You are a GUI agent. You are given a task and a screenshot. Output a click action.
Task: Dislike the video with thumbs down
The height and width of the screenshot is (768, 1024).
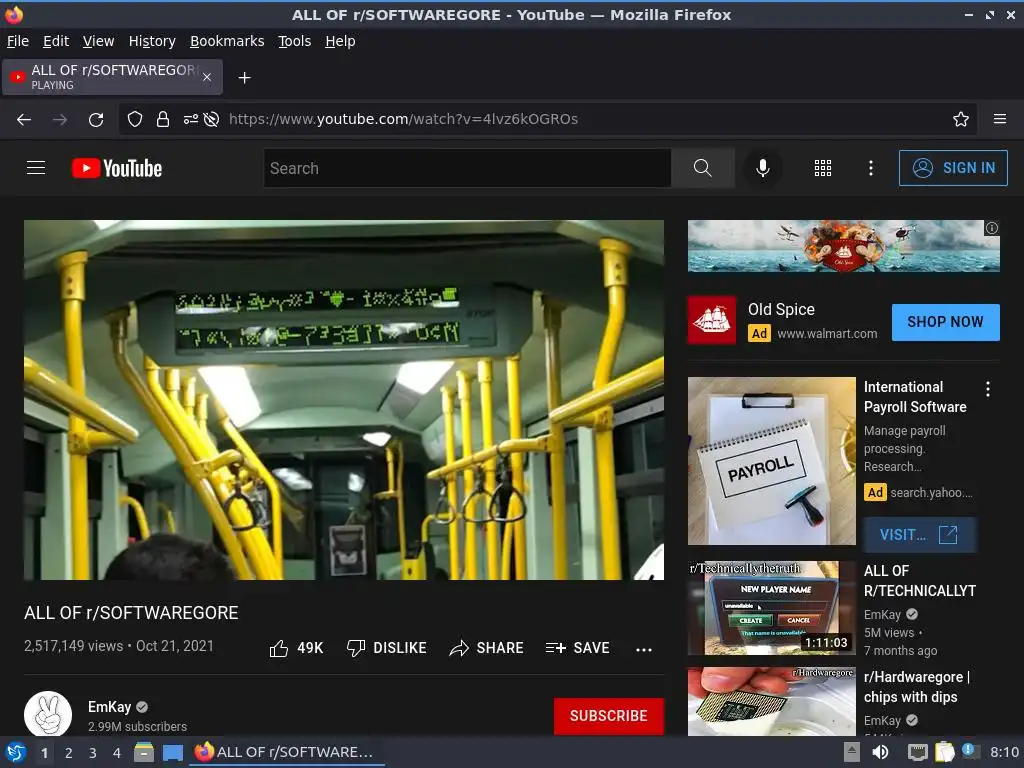pos(356,648)
